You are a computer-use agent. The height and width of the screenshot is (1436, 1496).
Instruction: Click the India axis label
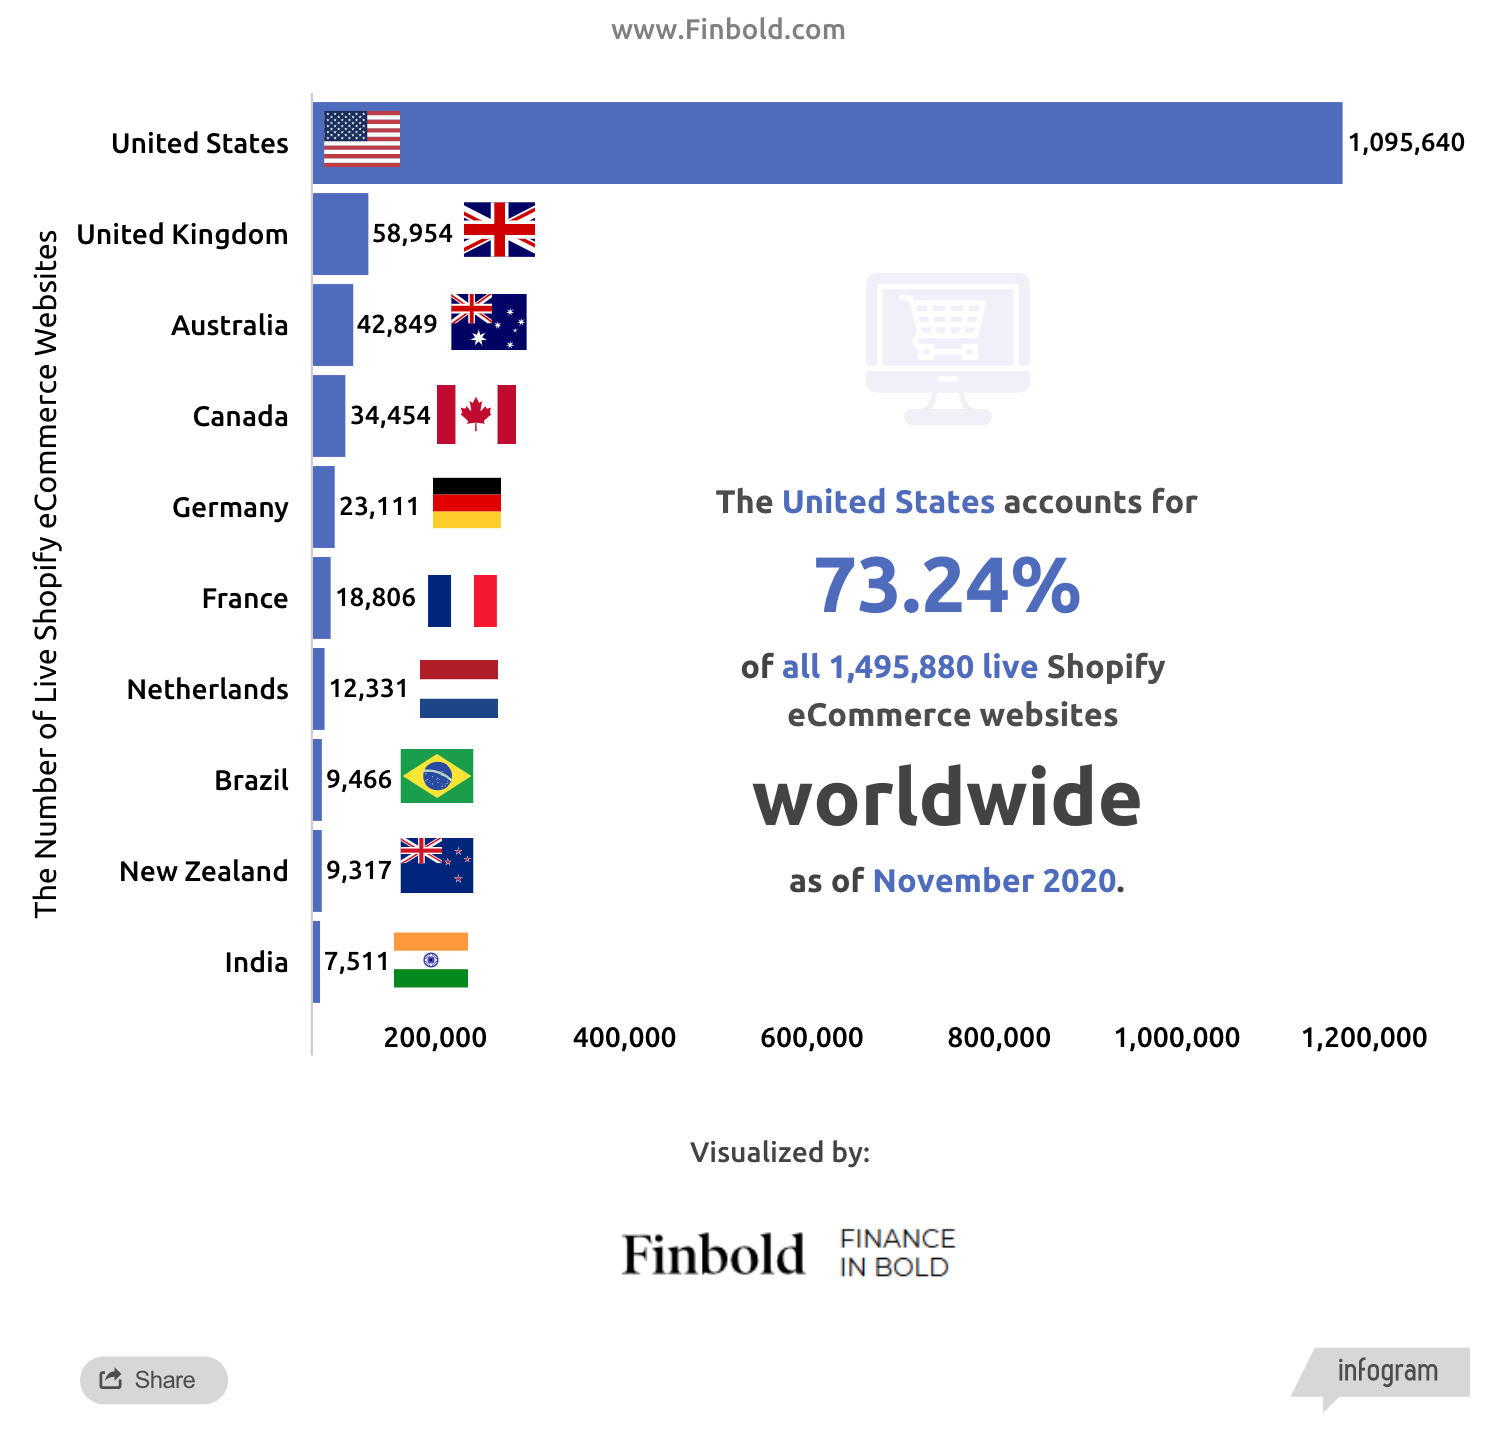click(x=256, y=962)
